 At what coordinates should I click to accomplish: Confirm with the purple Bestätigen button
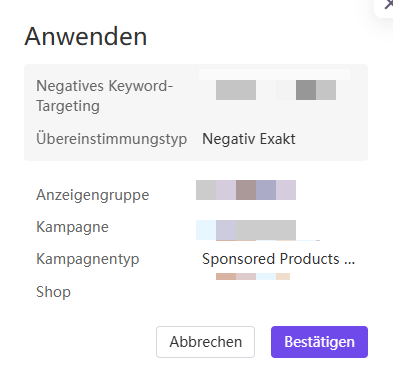(x=319, y=342)
